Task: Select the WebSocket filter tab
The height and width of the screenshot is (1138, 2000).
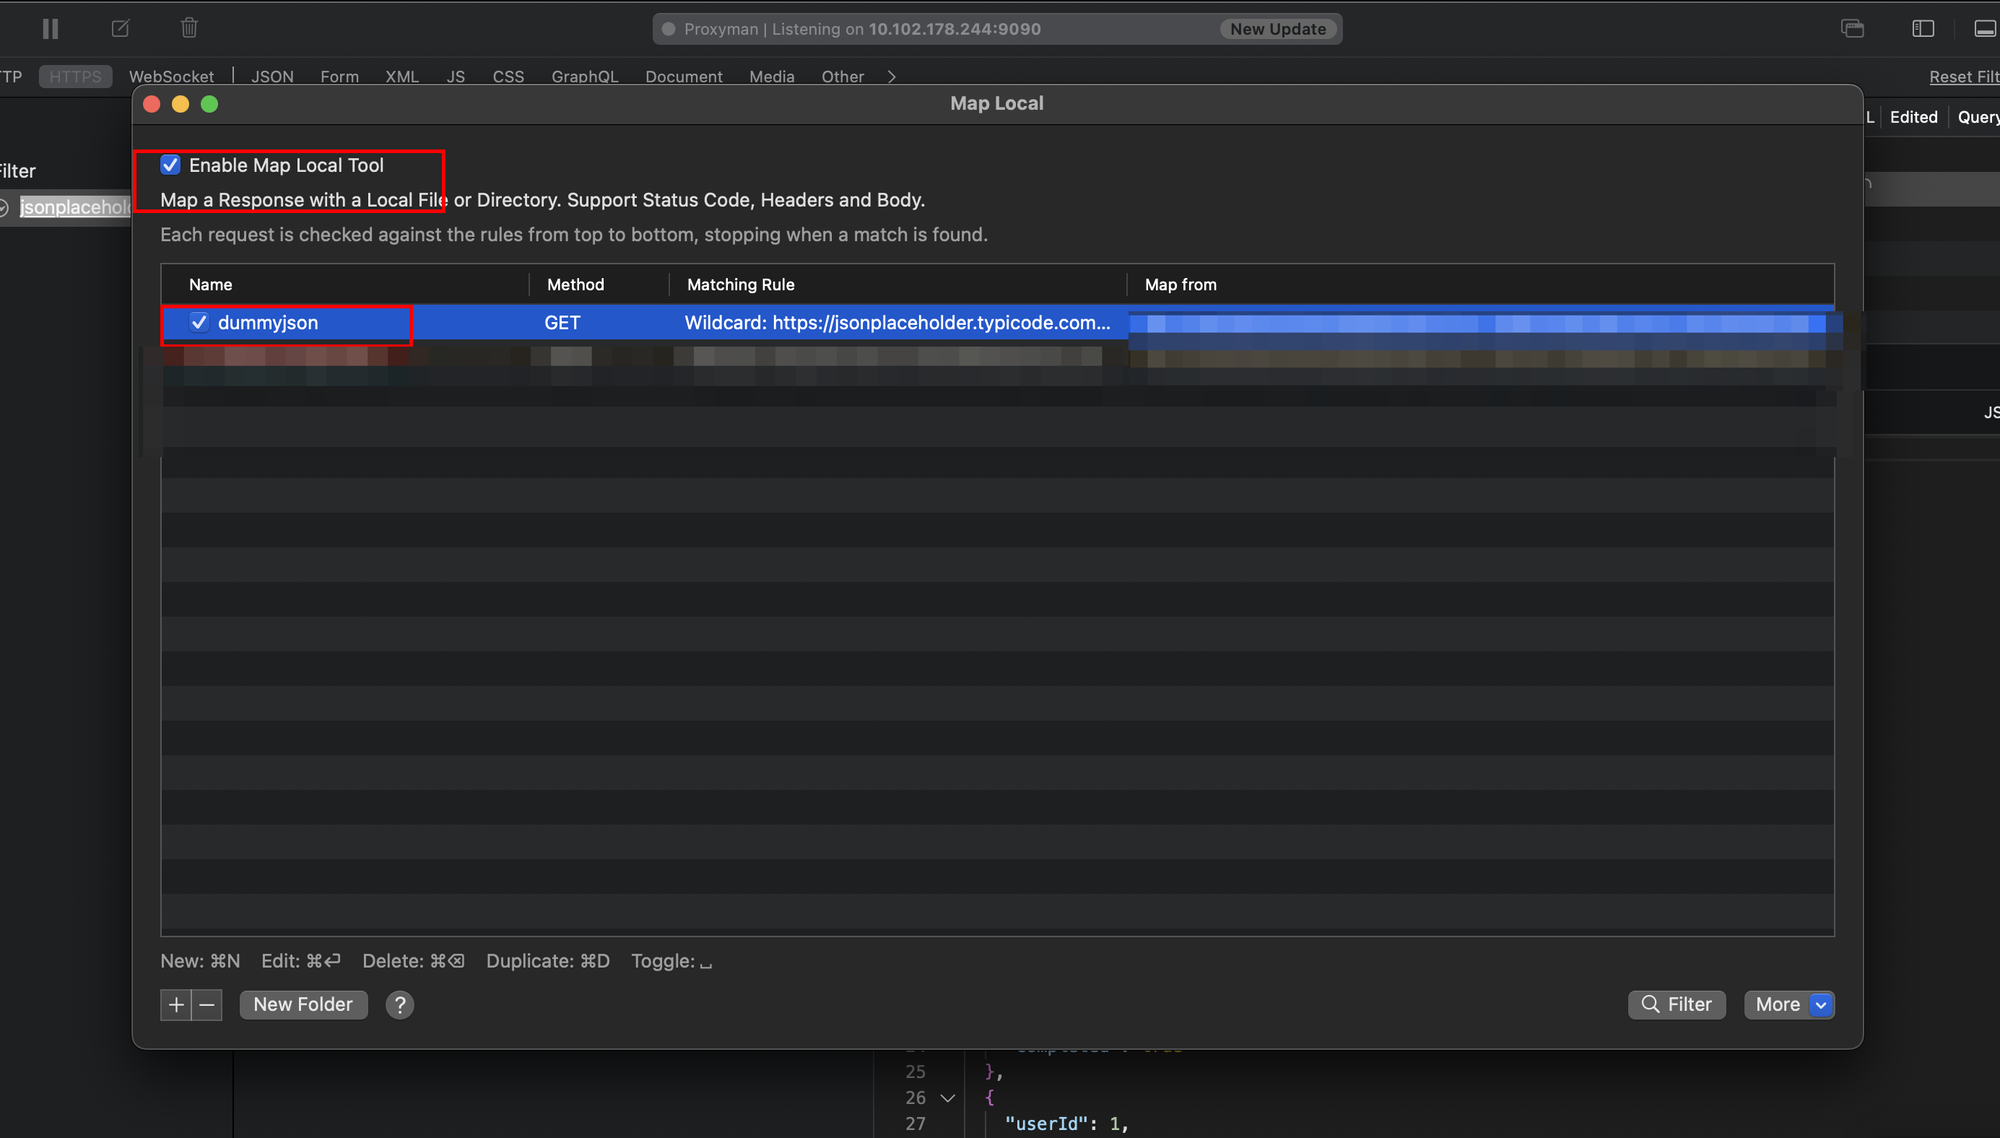Action: pos(171,77)
